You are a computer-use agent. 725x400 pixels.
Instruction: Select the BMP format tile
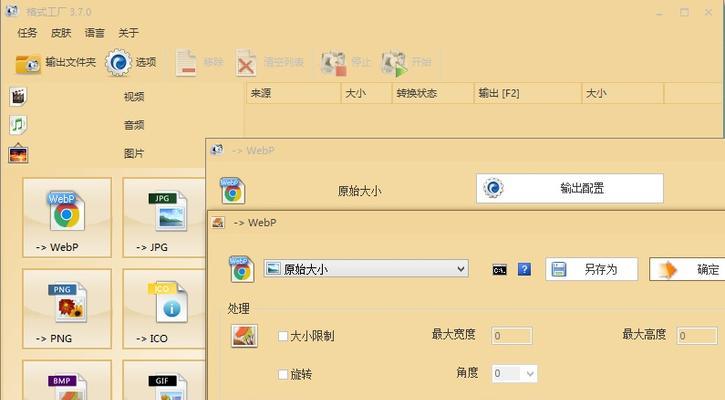tap(67, 380)
